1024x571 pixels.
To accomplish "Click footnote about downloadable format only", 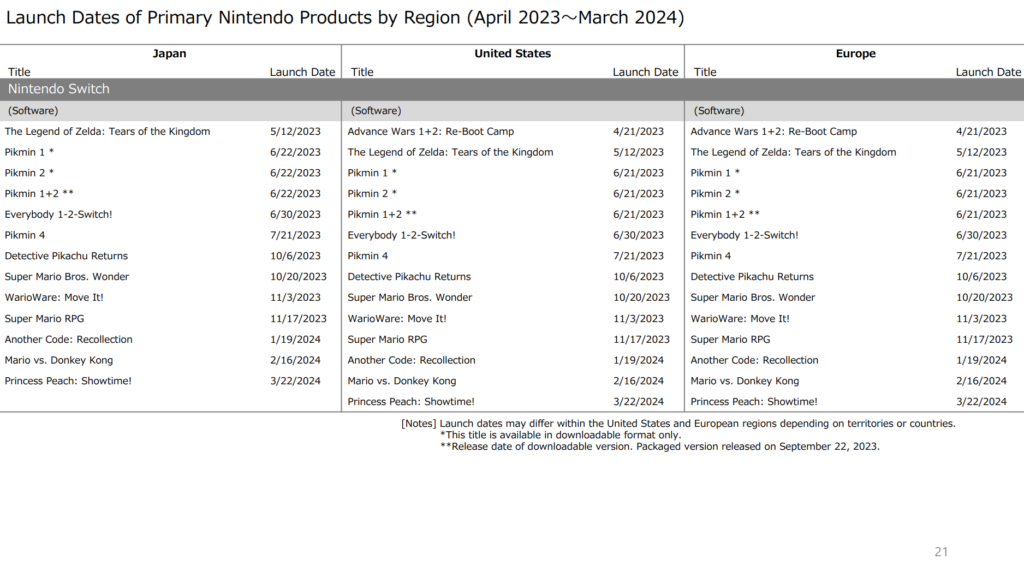I will point(560,435).
